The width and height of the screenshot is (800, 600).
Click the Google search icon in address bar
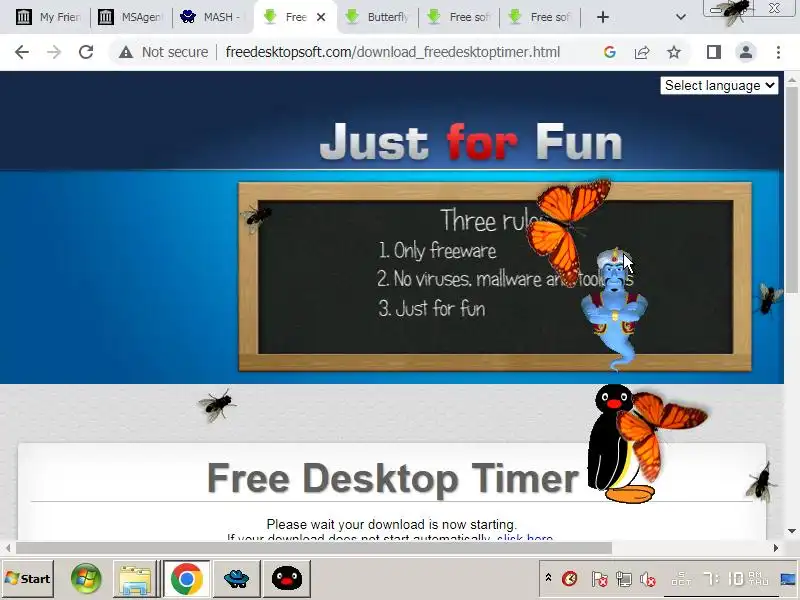tap(609, 52)
